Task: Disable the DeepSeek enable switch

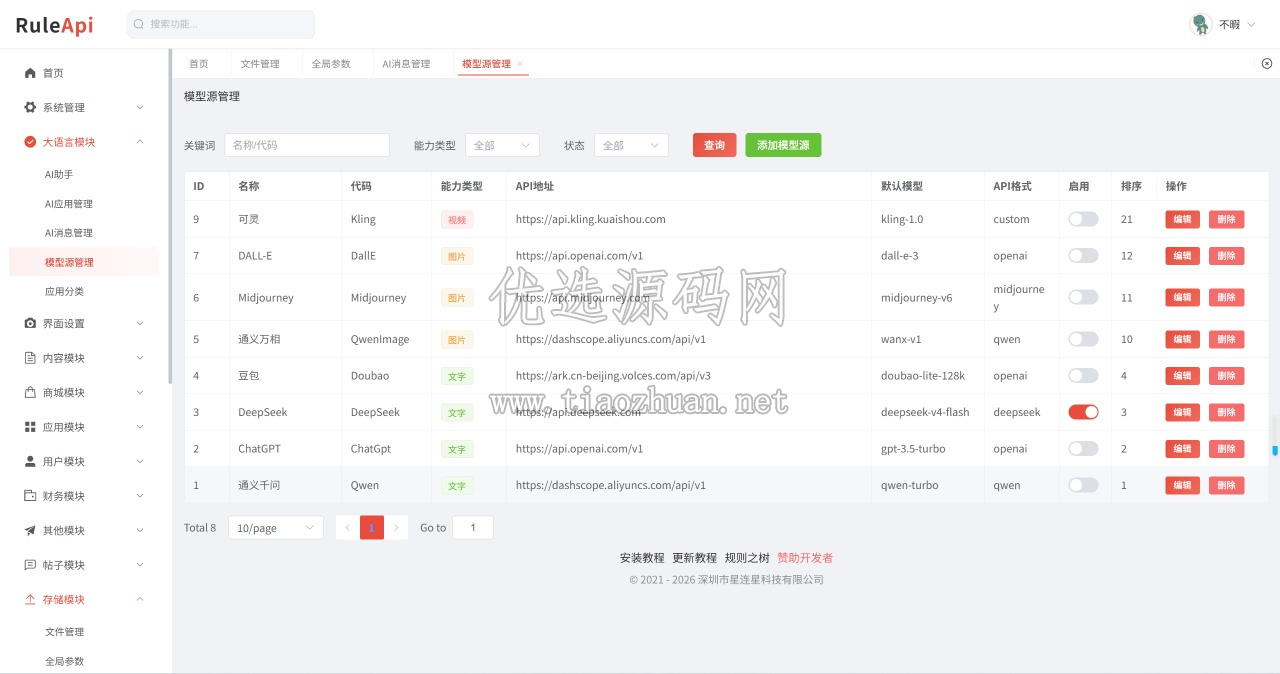Action: pyautogui.click(x=1083, y=412)
